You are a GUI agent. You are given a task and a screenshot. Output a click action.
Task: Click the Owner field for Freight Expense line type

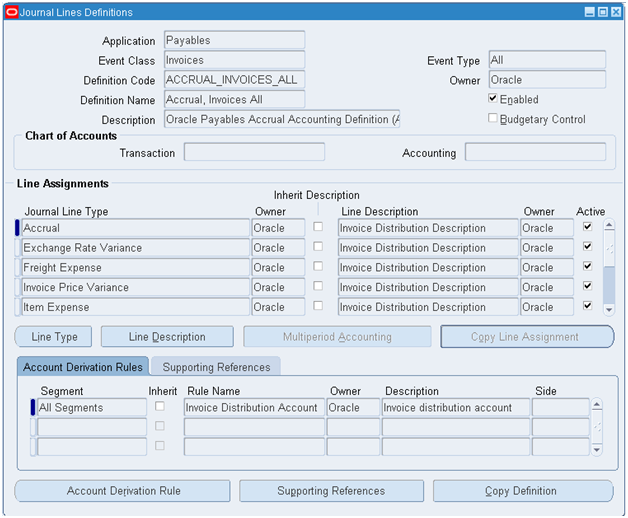tap(278, 267)
